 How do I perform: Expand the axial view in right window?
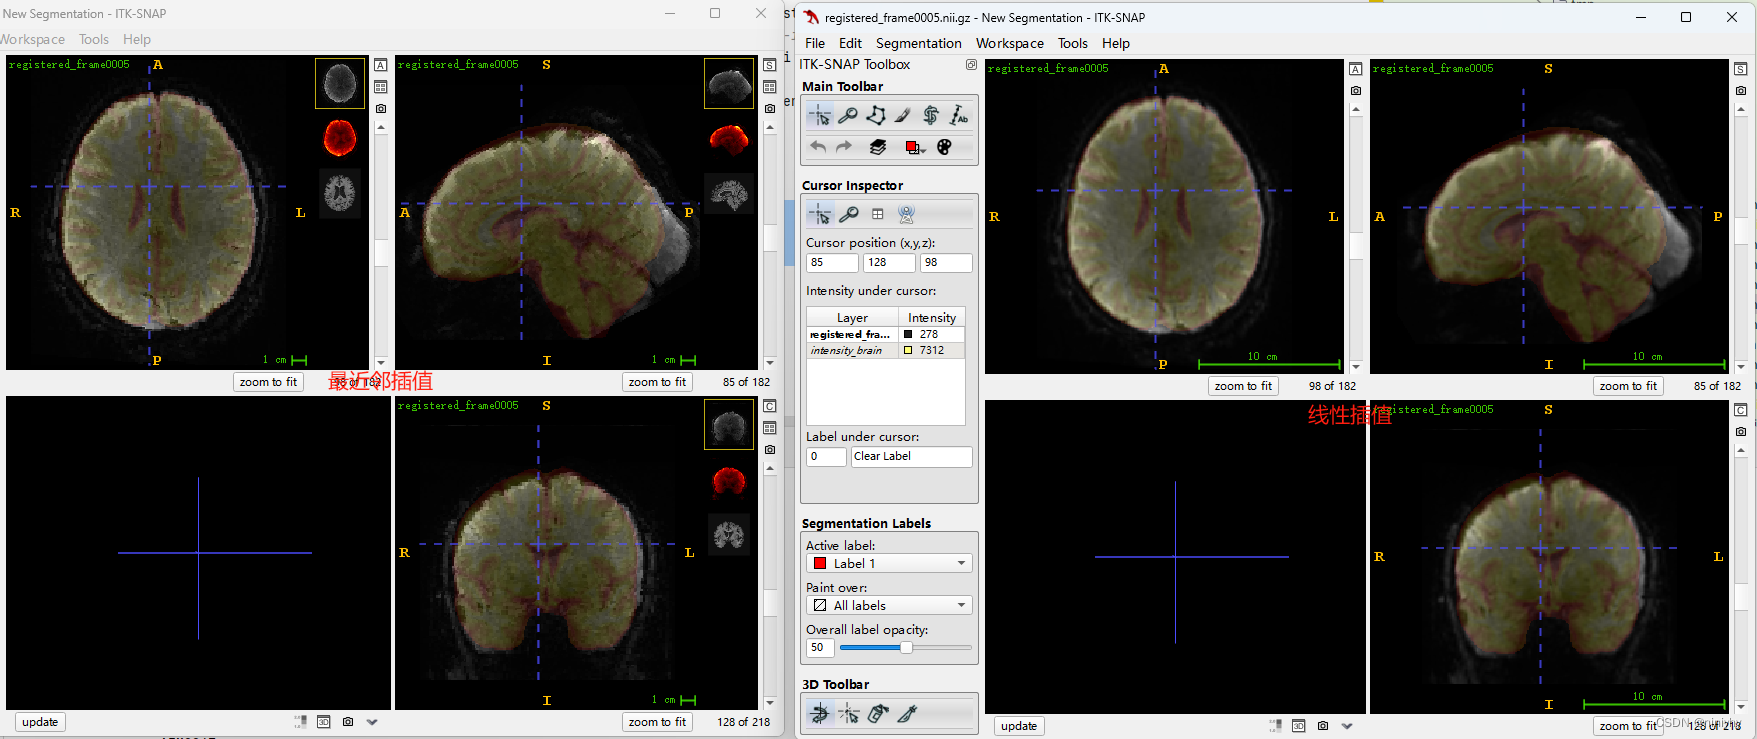tap(1355, 69)
